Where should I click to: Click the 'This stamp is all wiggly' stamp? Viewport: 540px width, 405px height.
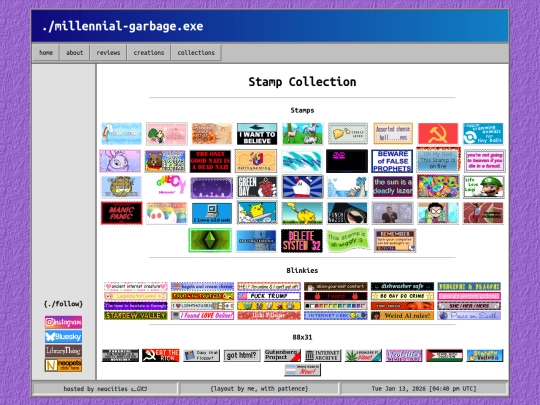(348, 239)
